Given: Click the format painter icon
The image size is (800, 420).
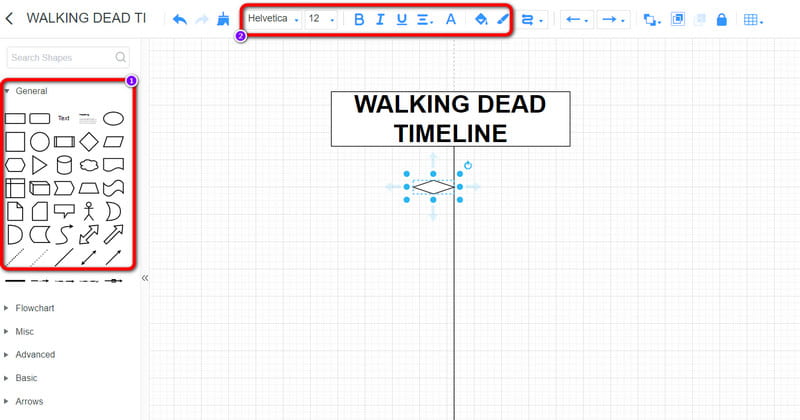Looking at the screenshot, I should click(222, 19).
